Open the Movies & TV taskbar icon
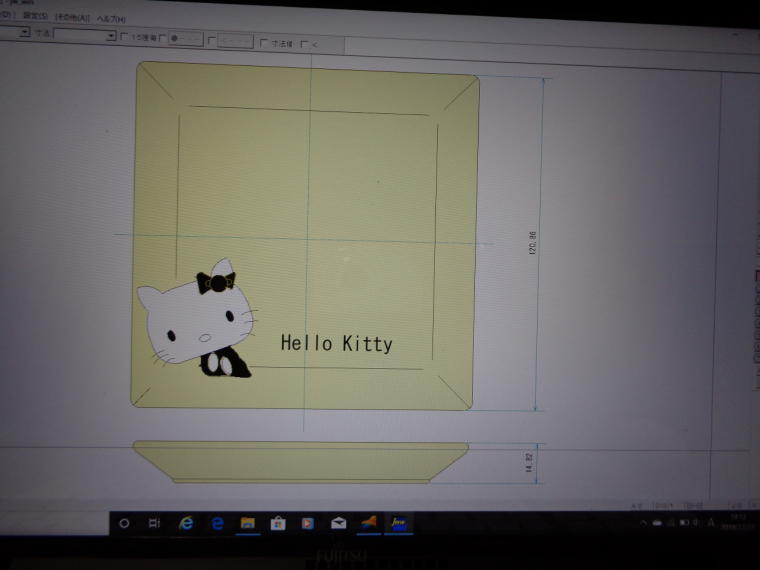Viewport: 760px width, 570px height. tap(308, 523)
